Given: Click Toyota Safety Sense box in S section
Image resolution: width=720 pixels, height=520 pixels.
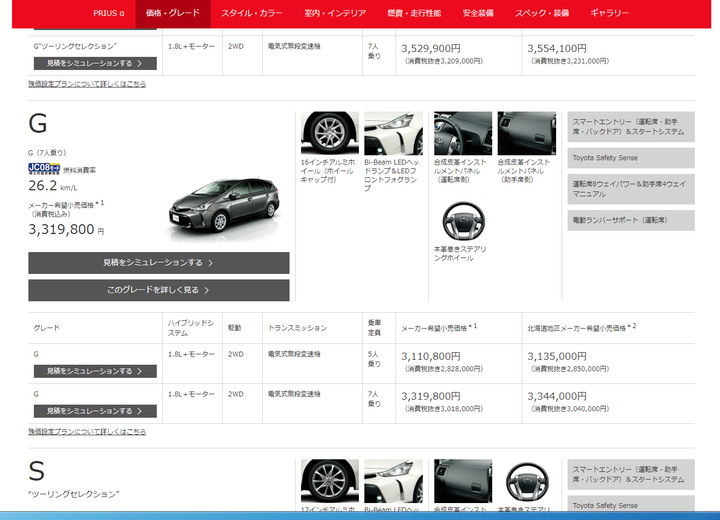Looking at the screenshot, I should coord(631,504).
